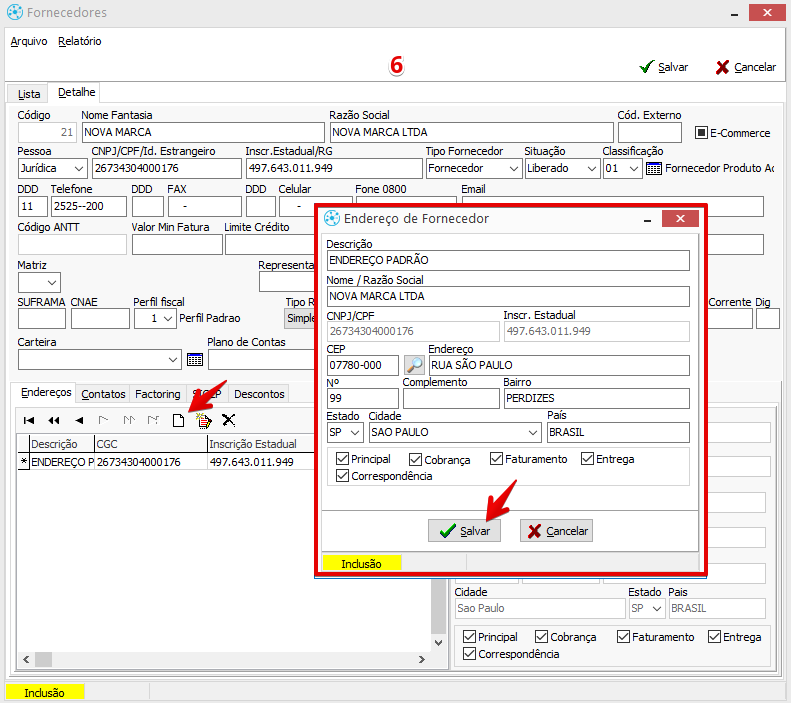This screenshot has height=703, width=791.
Task: Click Bairro field showing PERDIZES
Action: point(596,398)
